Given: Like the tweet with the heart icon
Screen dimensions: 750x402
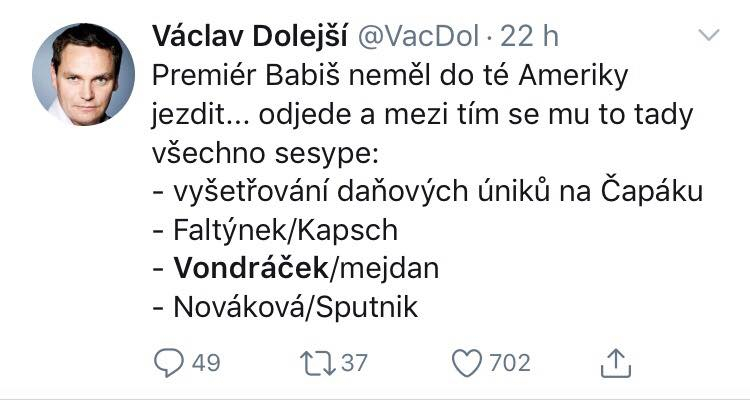Looking at the screenshot, I should (x=467, y=363).
